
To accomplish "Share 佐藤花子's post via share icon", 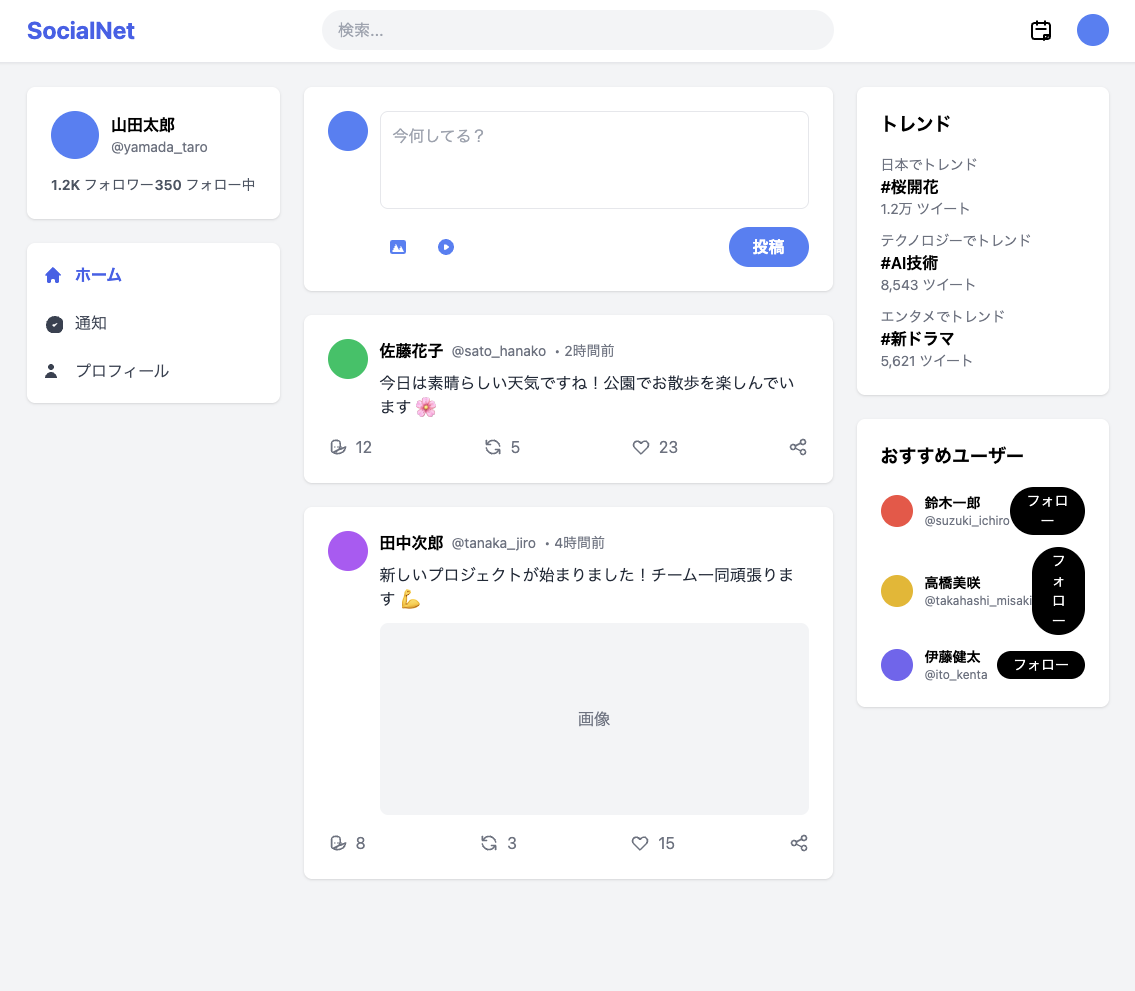I will (798, 447).
